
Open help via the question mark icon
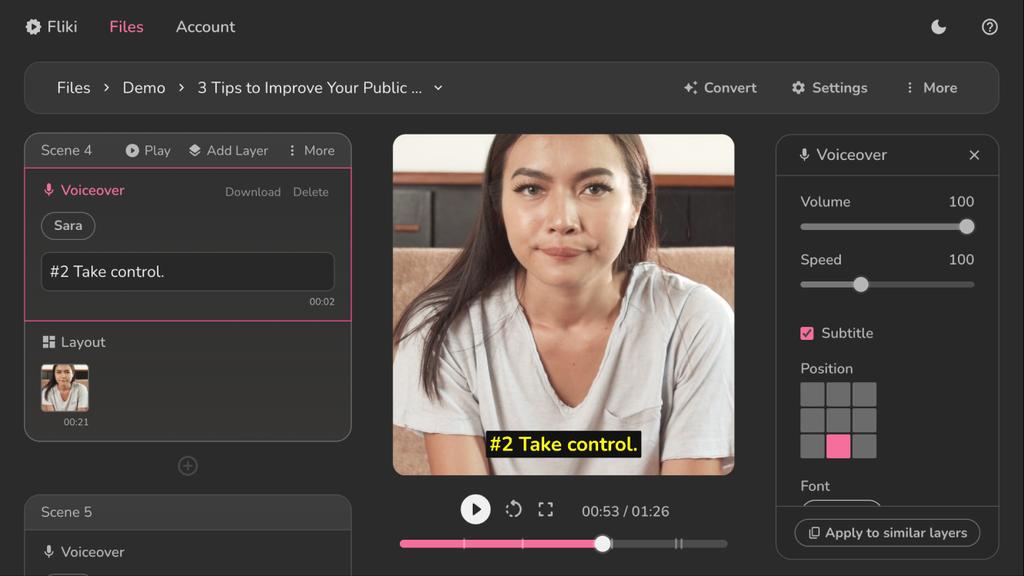click(989, 27)
